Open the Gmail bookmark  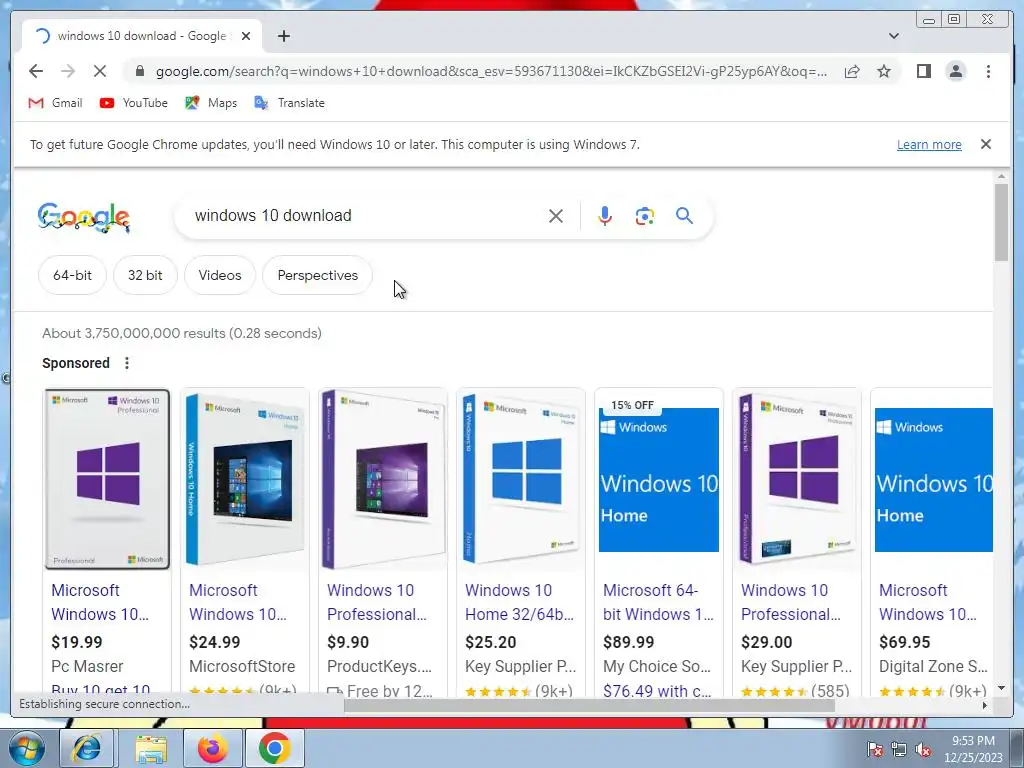(56, 103)
